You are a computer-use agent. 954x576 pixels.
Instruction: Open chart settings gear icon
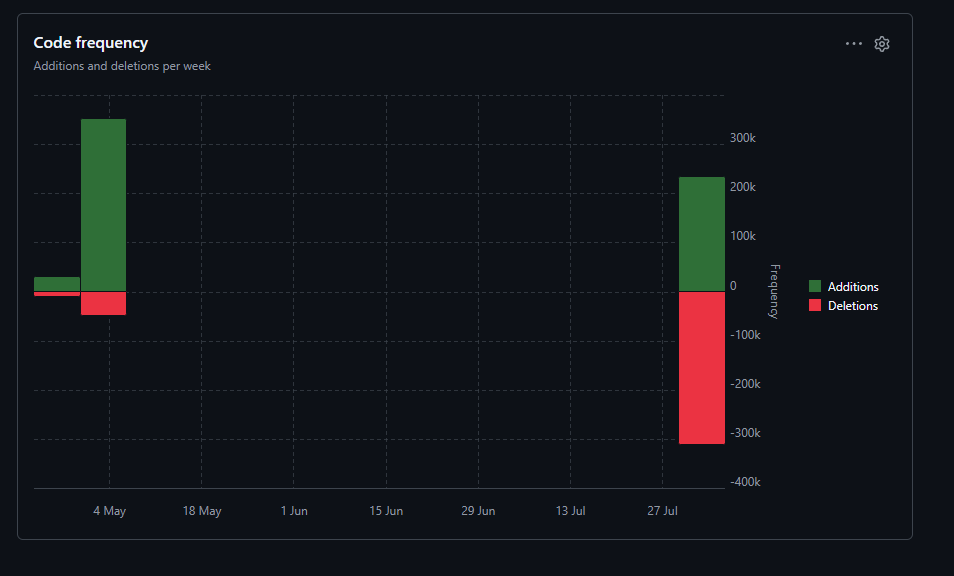tap(882, 44)
